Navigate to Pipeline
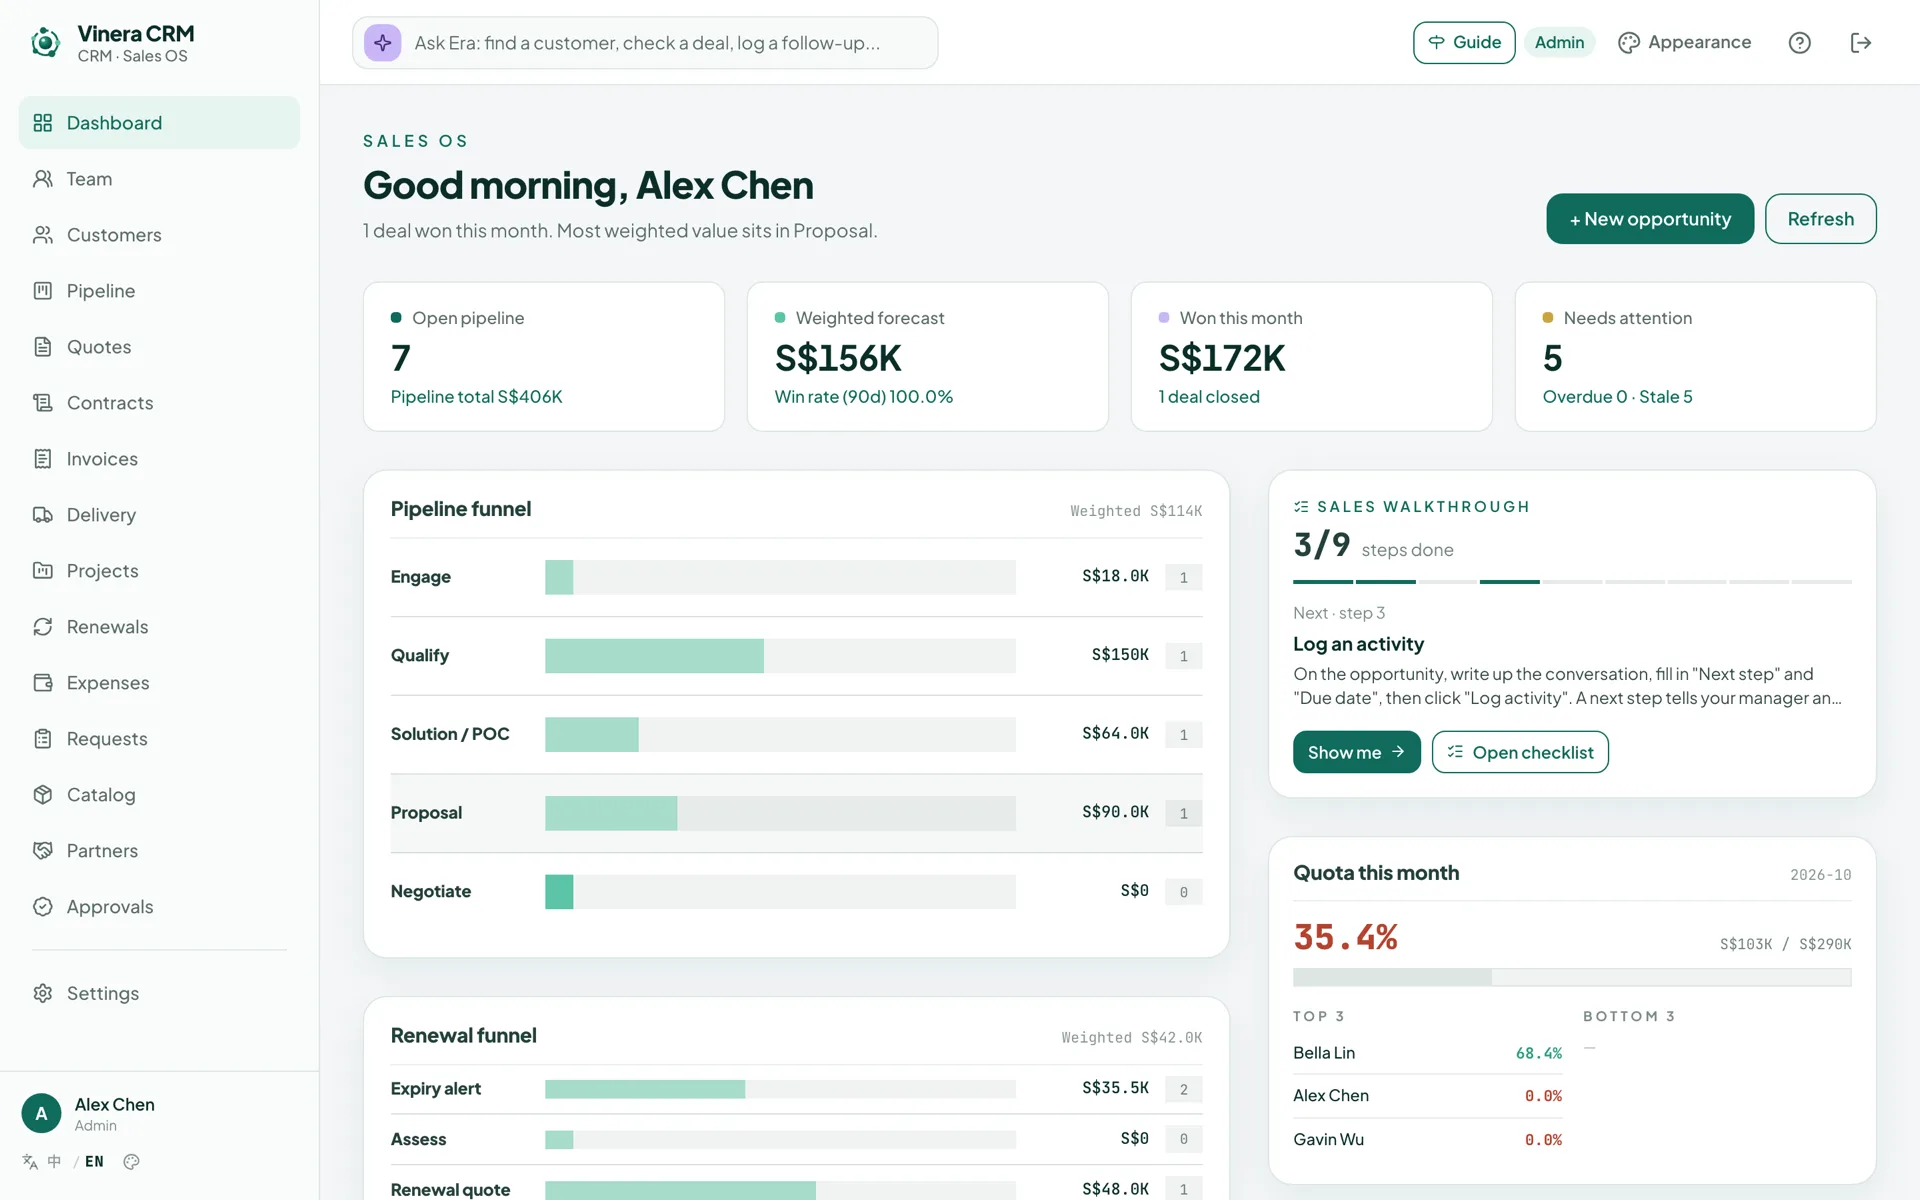1920x1200 pixels. (x=159, y=291)
